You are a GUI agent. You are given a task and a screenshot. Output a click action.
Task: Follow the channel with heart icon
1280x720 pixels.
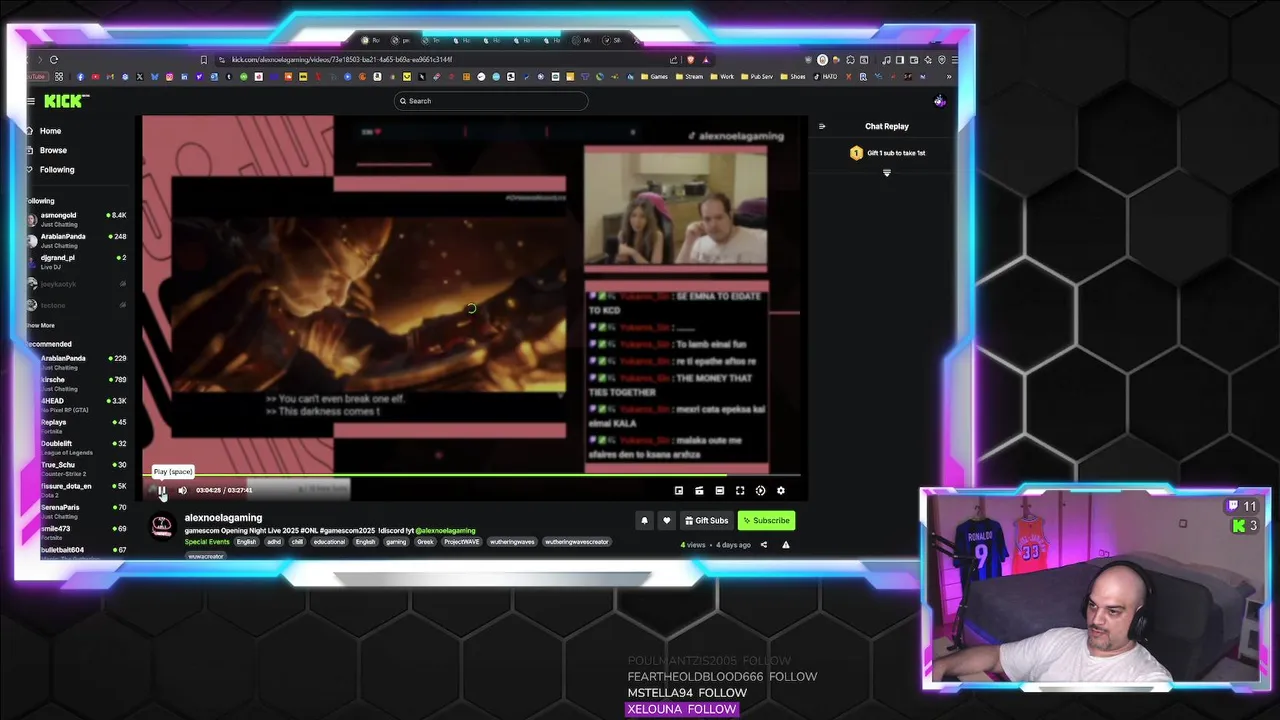point(667,520)
